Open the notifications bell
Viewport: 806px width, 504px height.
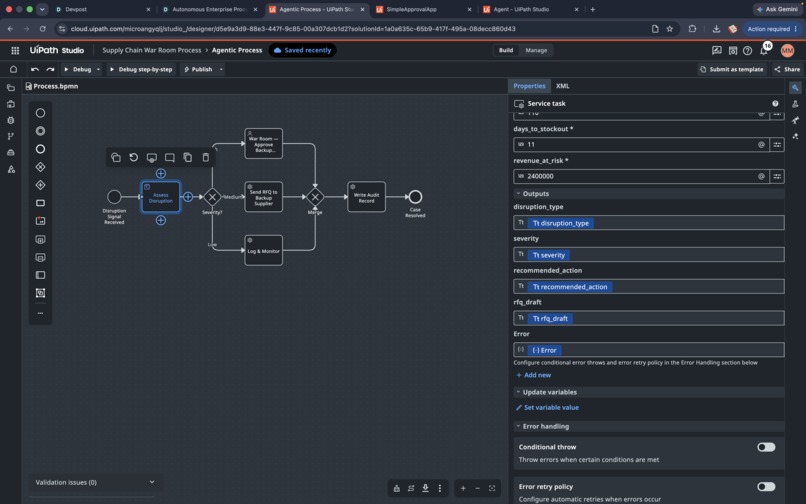(x=764, y=50)
